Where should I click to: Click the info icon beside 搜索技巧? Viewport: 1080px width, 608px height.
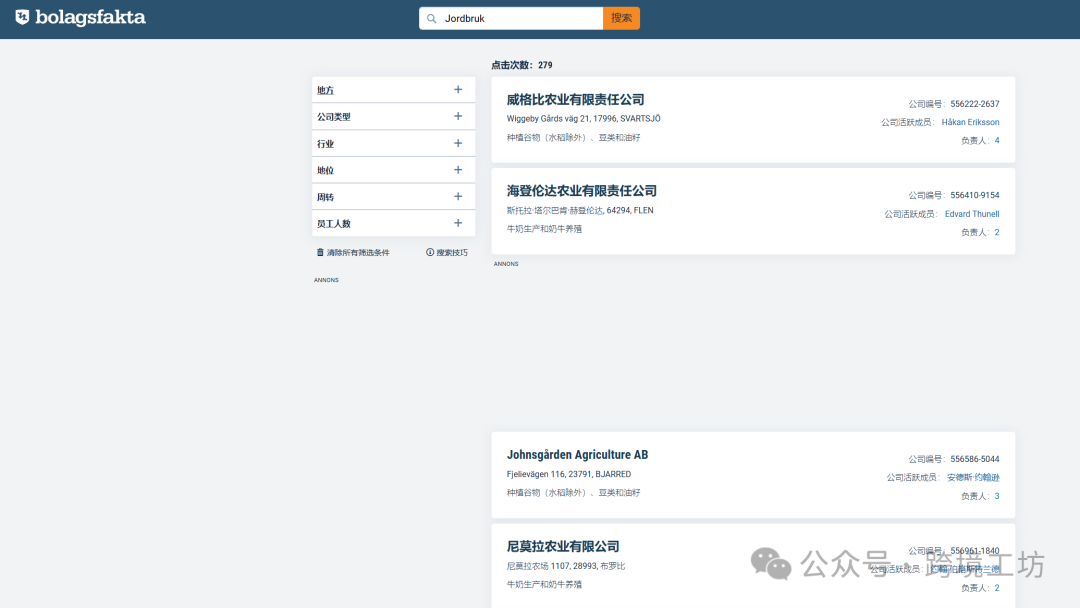pos(430,253)
